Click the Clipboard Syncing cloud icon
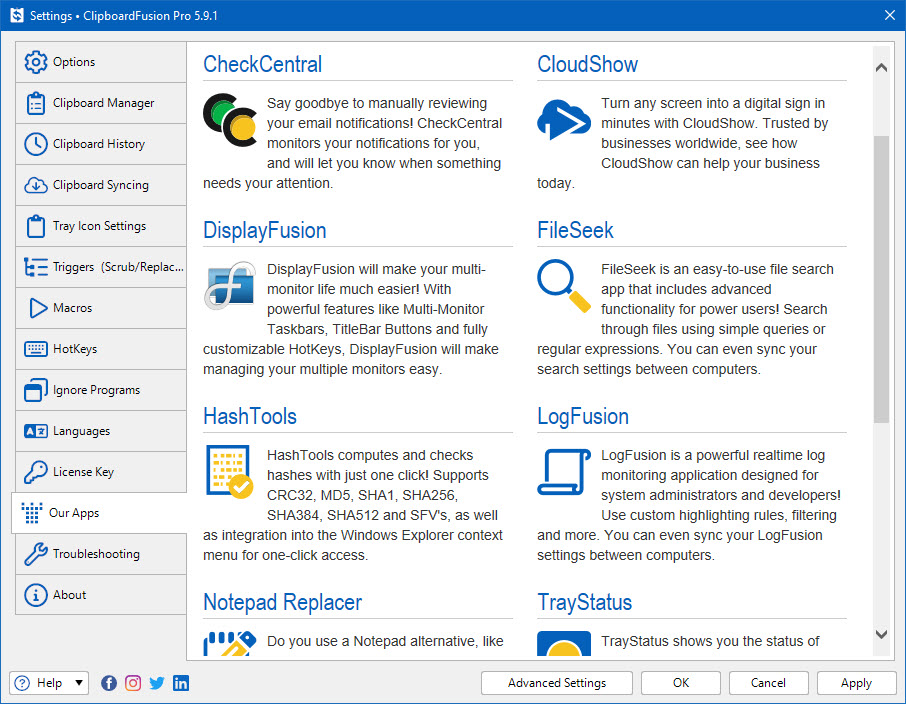The width and height of the screenshot is (906, 704). point(36,185)
